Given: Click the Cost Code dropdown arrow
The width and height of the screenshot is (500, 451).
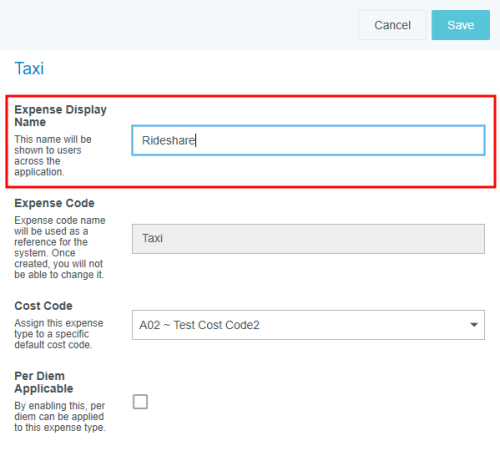Looking at the screenshot, I should click(474, 325).
